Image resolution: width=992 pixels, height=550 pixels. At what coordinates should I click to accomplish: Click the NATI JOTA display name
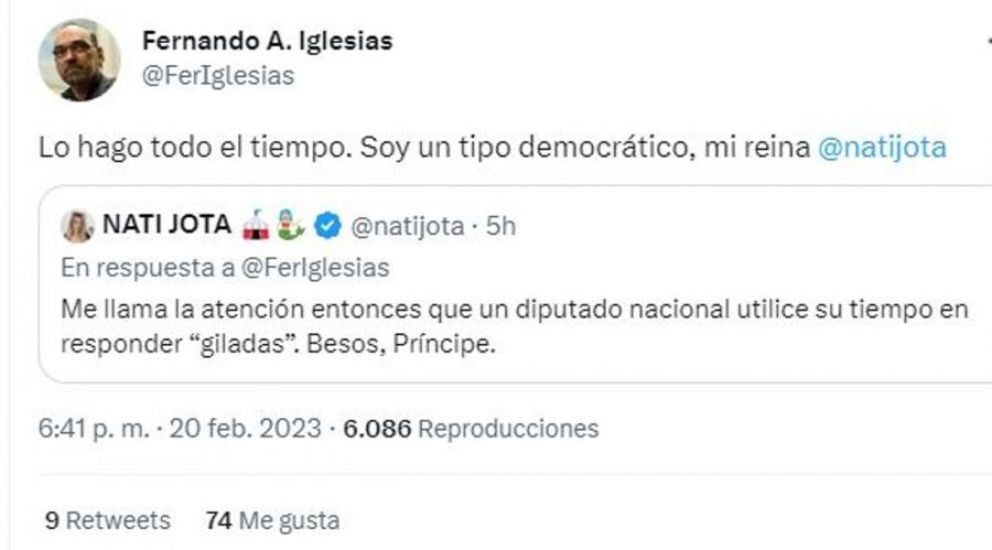(x=165, y=228)
